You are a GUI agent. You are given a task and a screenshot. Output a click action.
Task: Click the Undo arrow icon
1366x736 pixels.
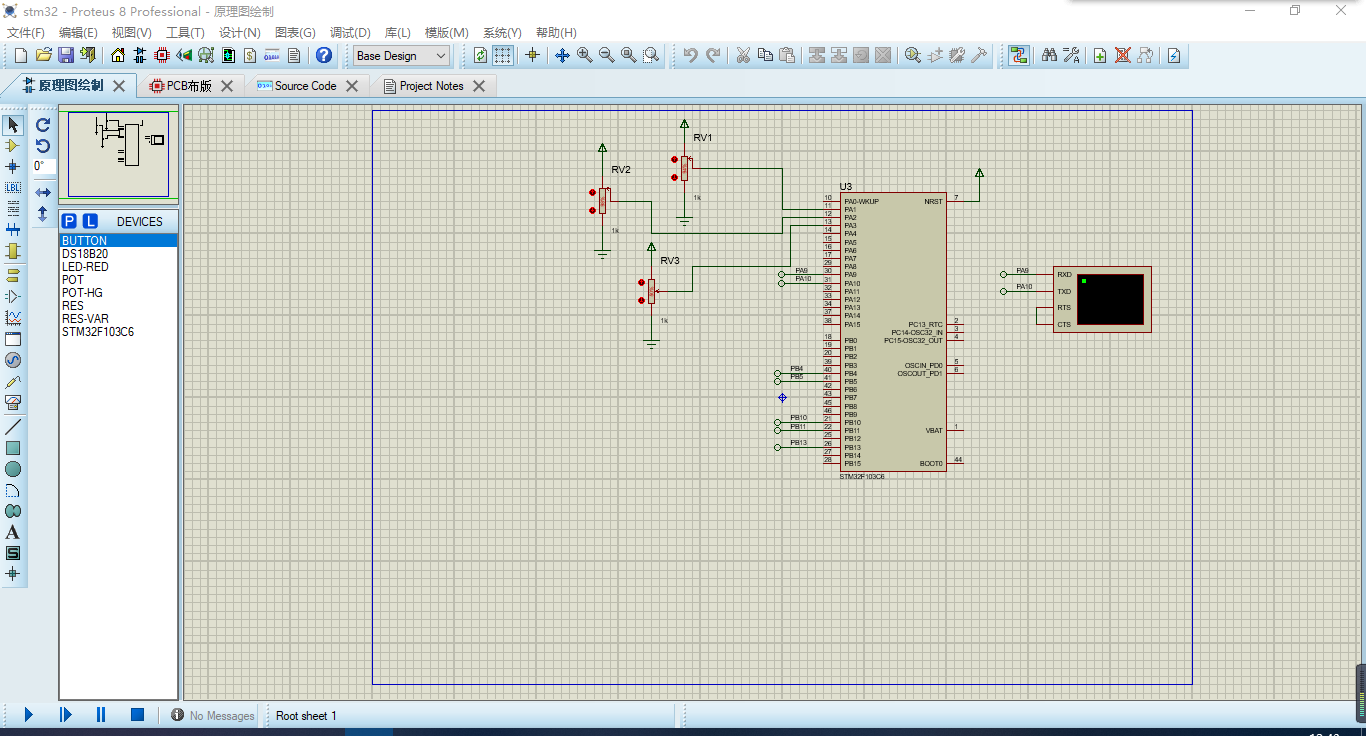point(690,55)
